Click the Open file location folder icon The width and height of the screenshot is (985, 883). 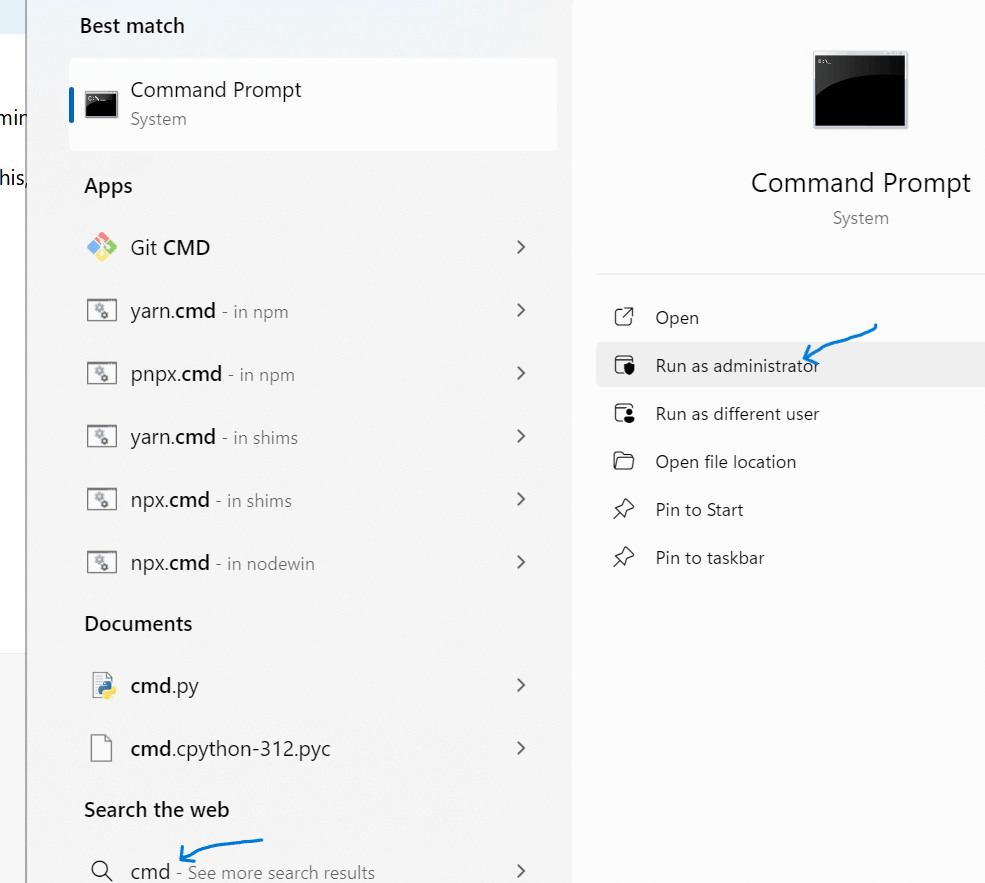pos(624,461)
